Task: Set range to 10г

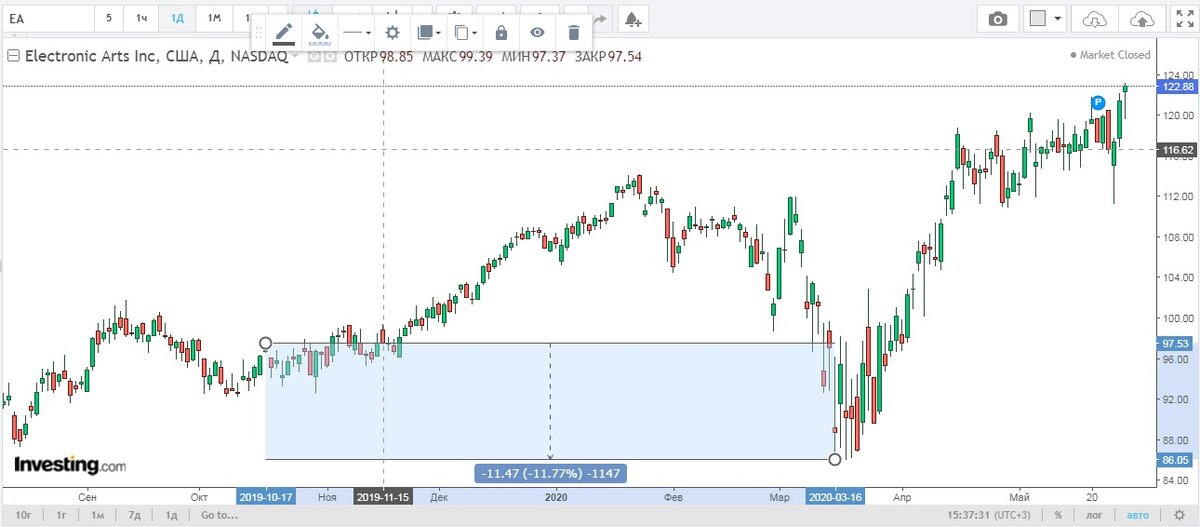Action: 22,516
